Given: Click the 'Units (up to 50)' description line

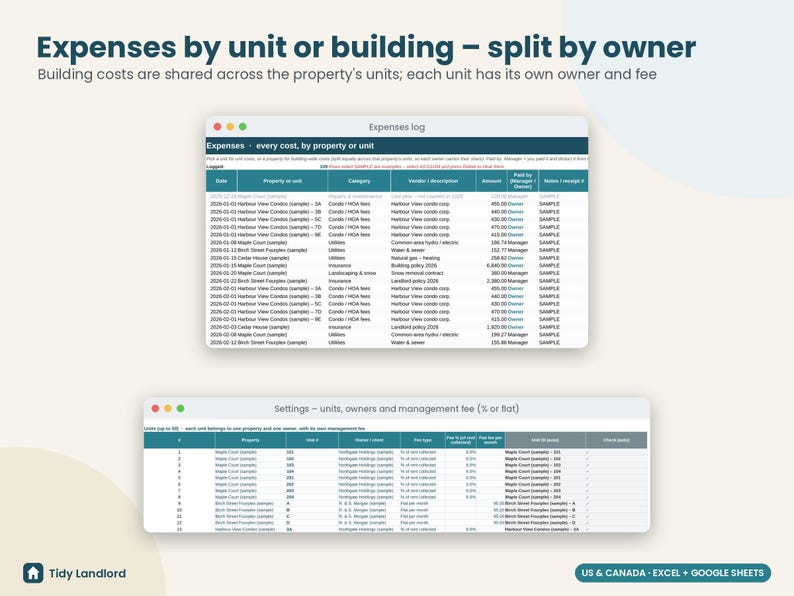Looking at the screenshot, I should coord(254,428).
